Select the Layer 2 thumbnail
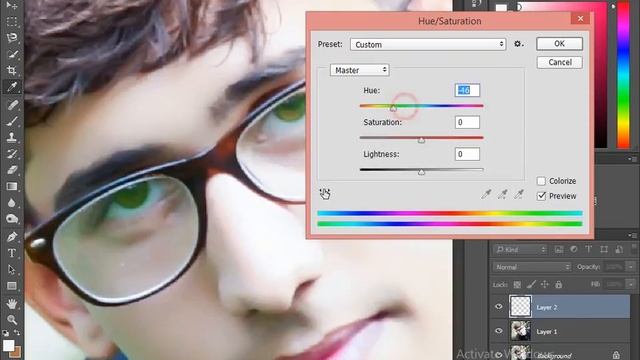The image size is (640, 360). click(520, 307)
